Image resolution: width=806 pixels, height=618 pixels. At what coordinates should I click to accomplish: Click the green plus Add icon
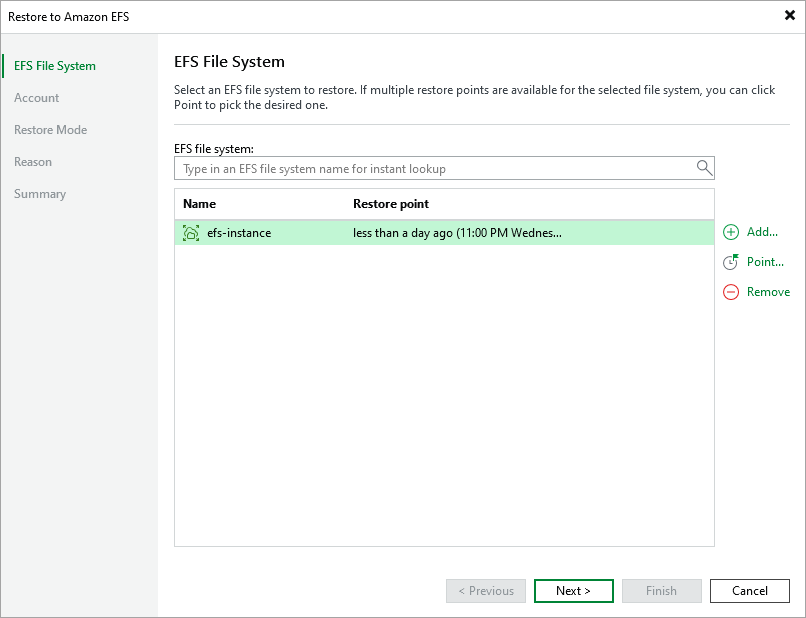[x=730, y=232]
